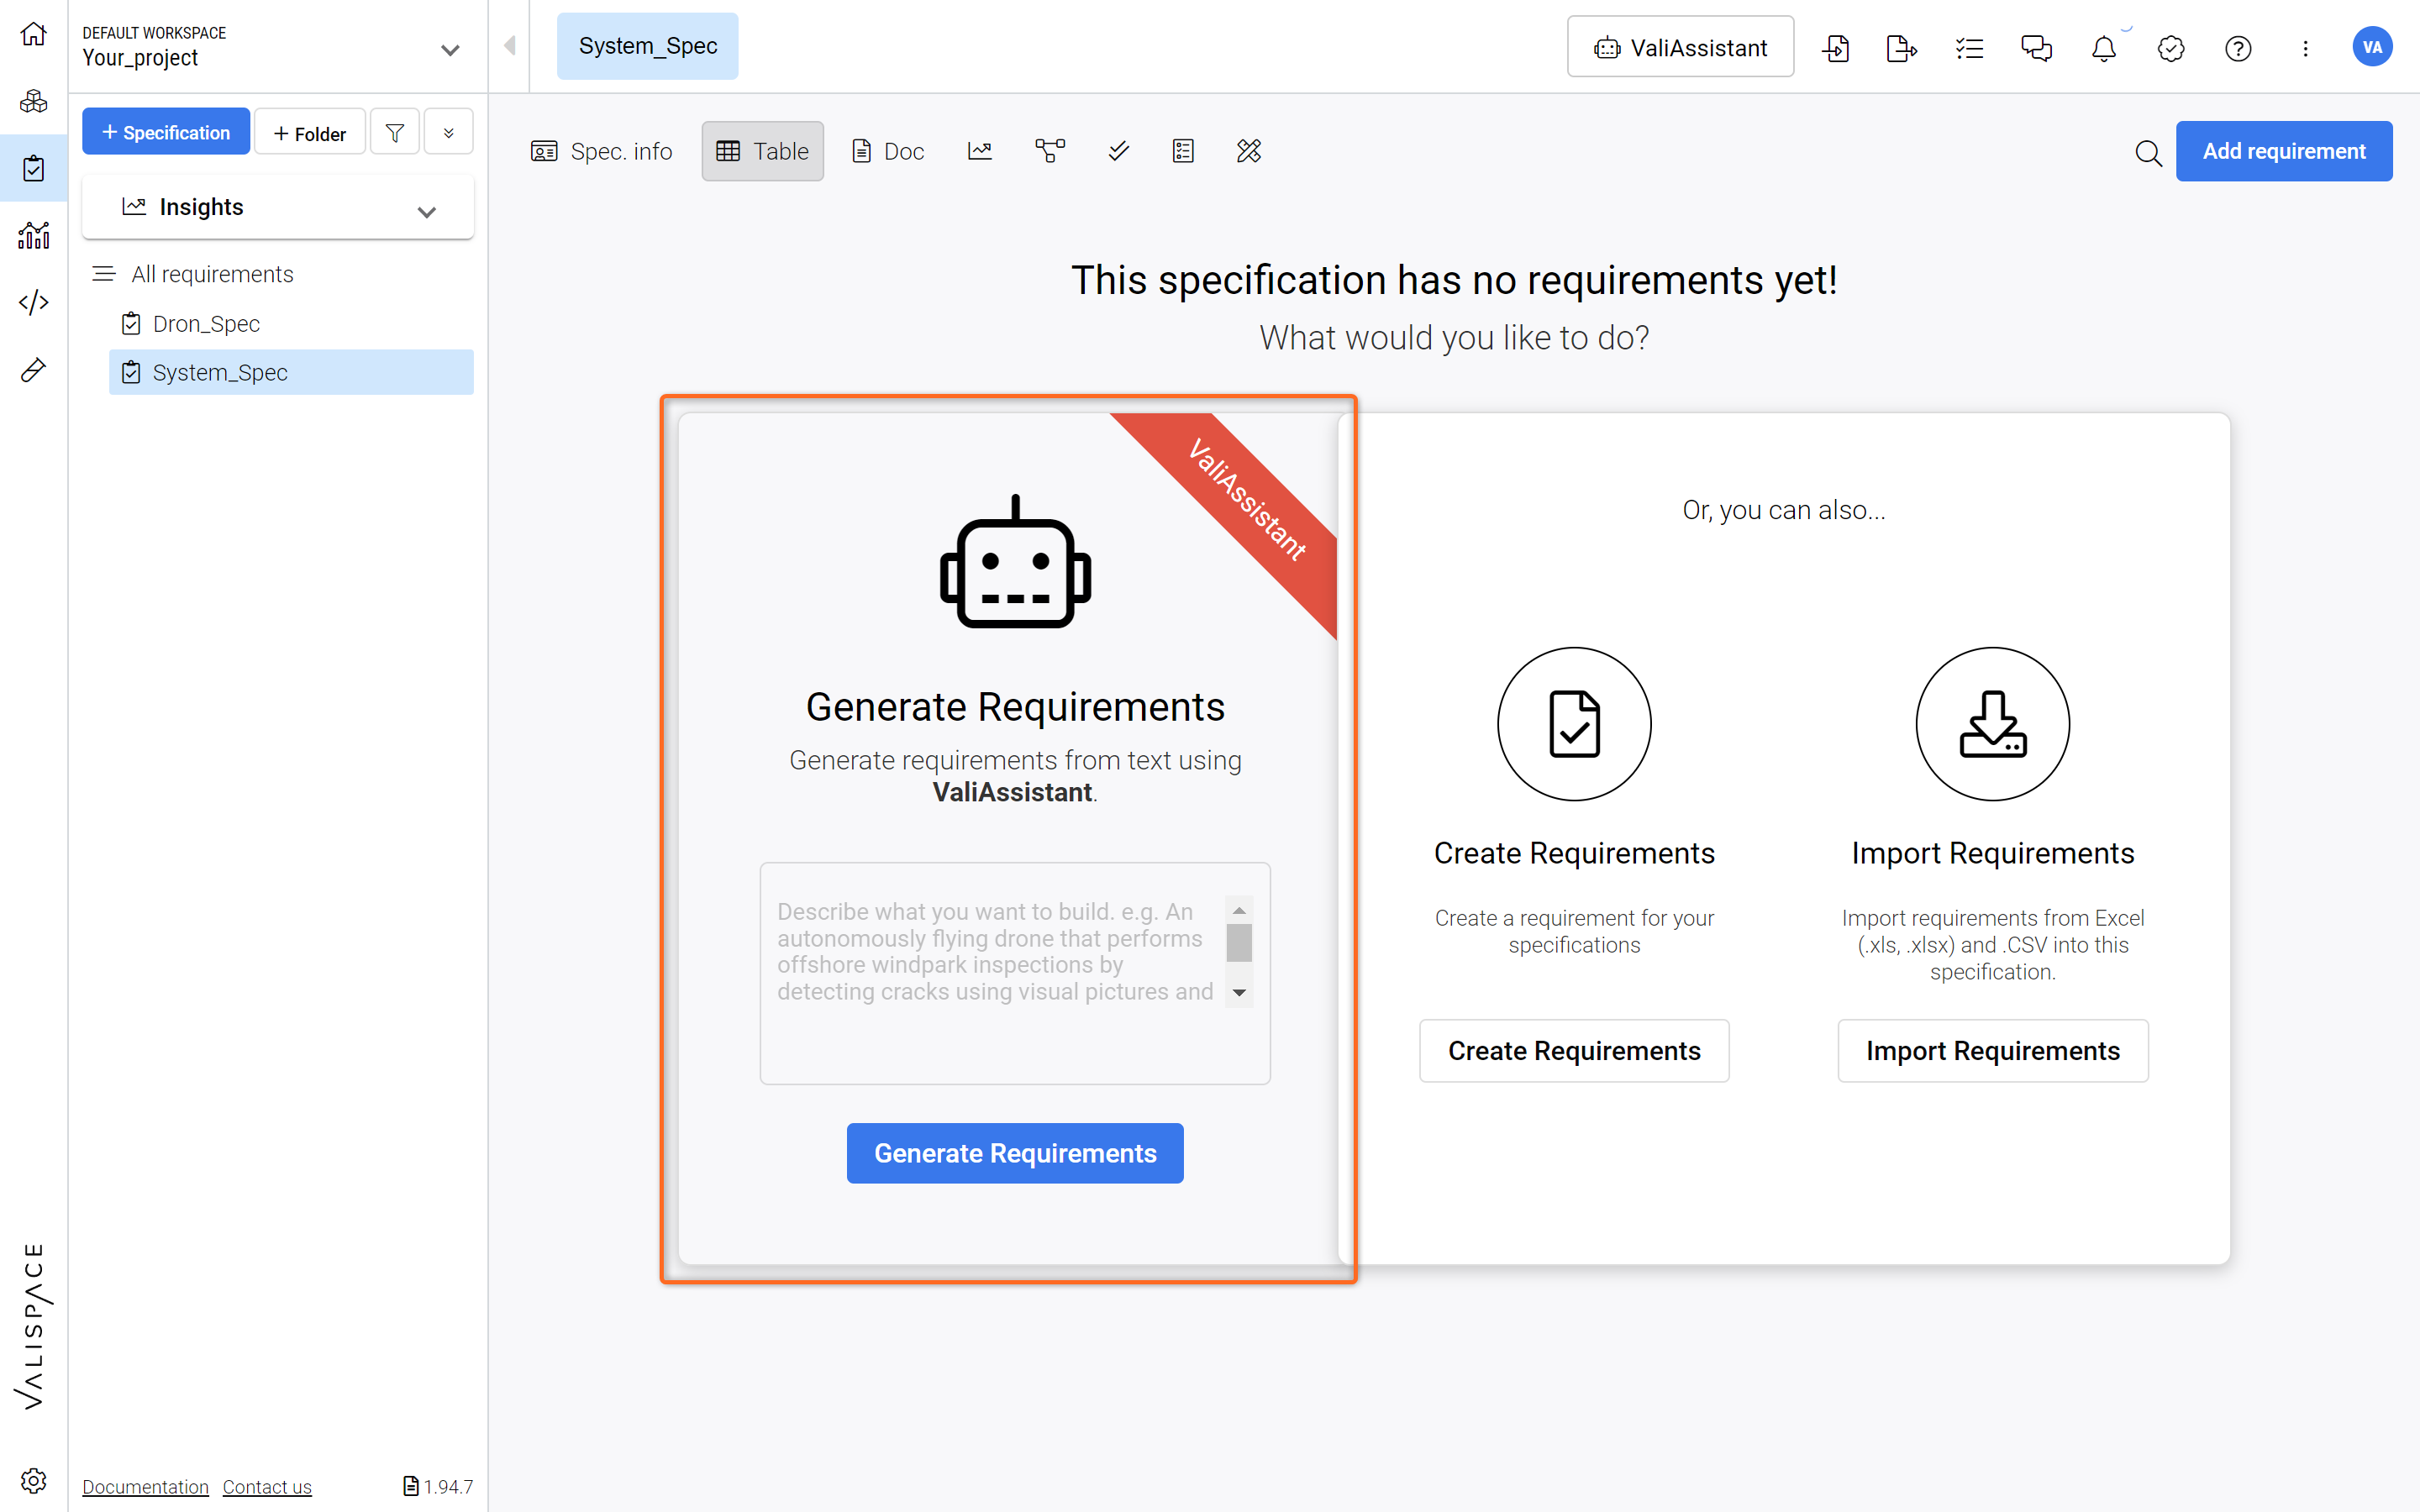Open the settings gear at bottom left

point(33,1480)
